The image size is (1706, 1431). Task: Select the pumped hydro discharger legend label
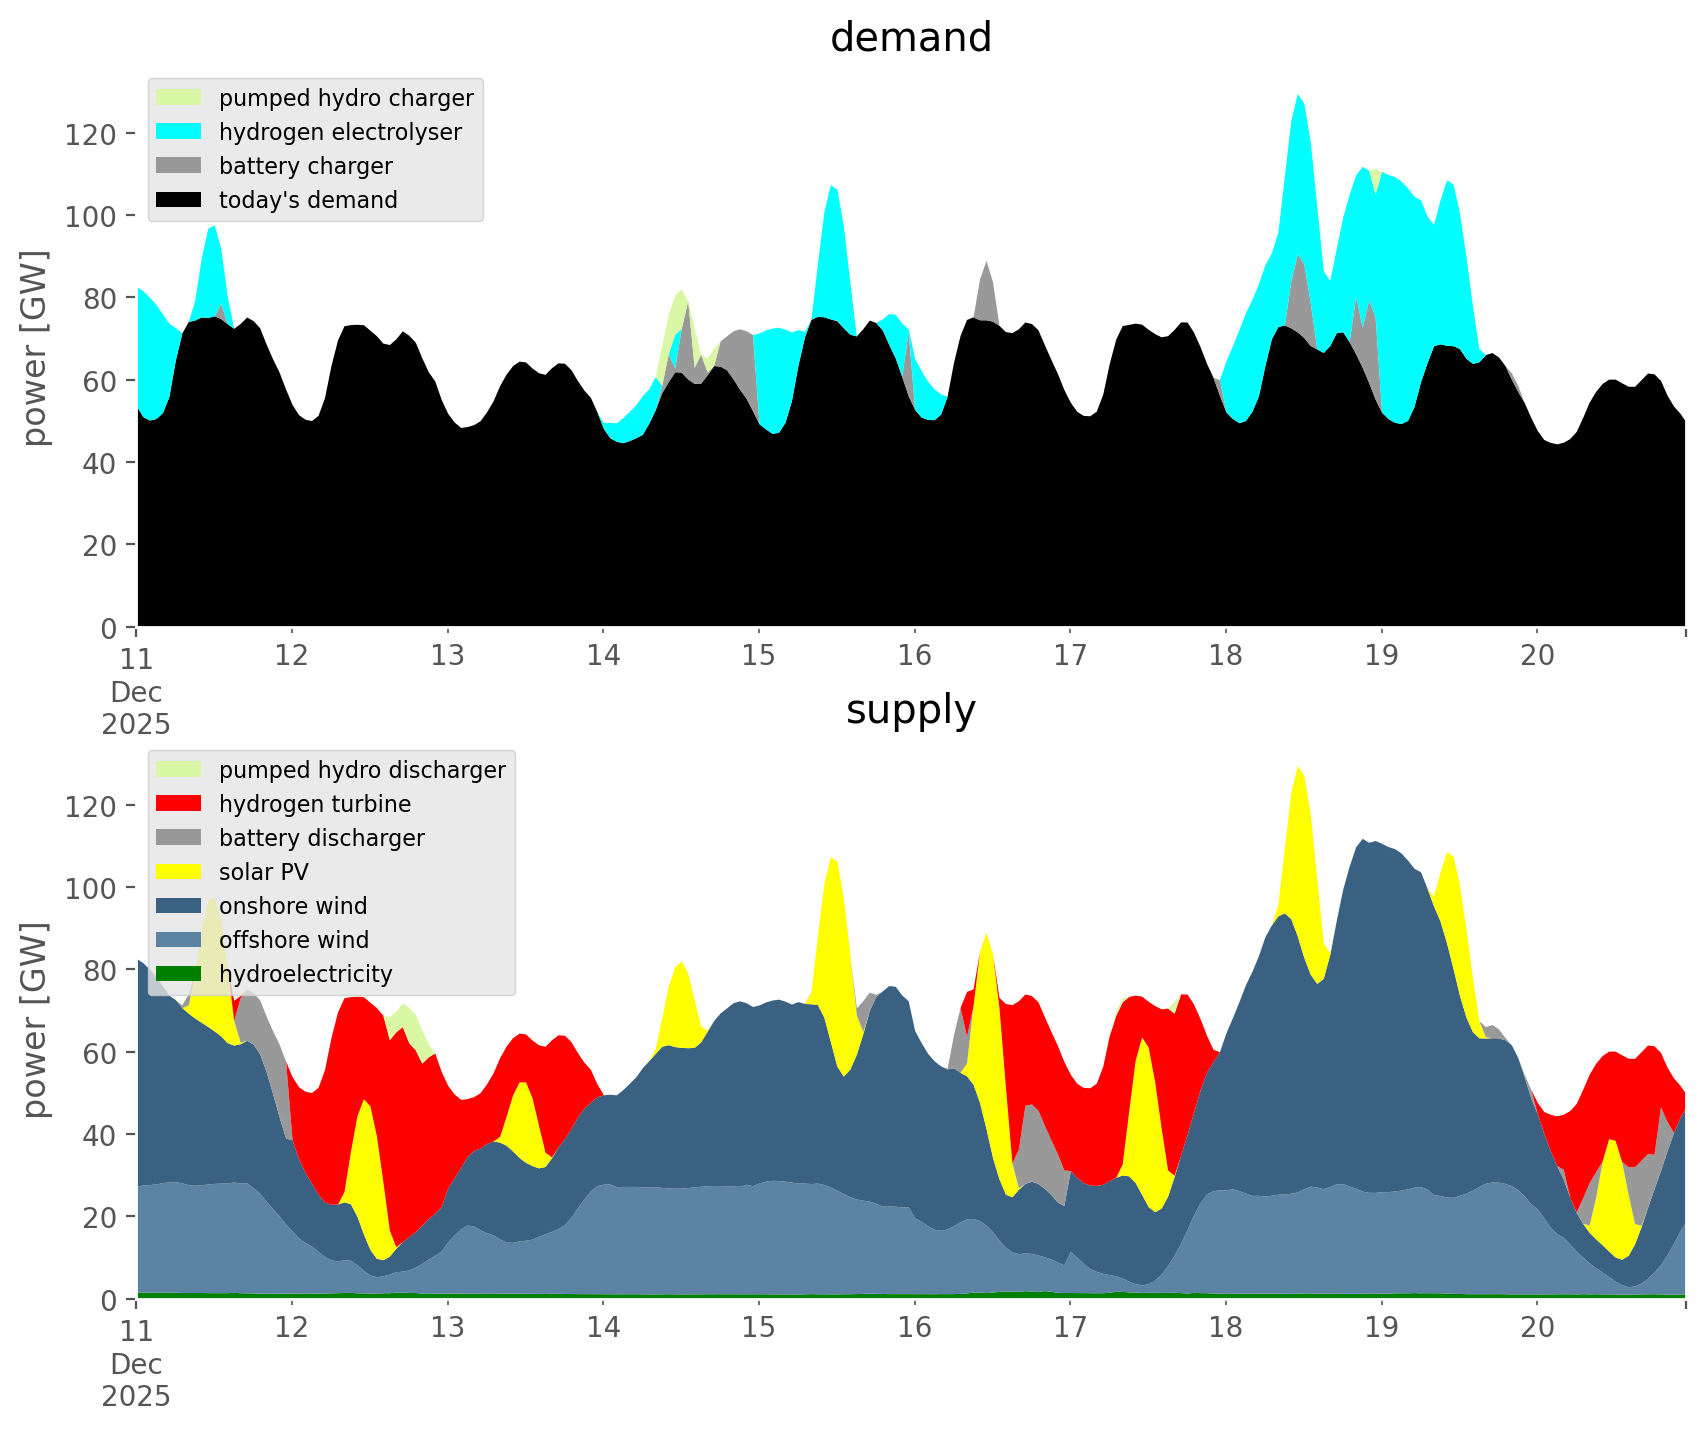click(x=362, y=770)
